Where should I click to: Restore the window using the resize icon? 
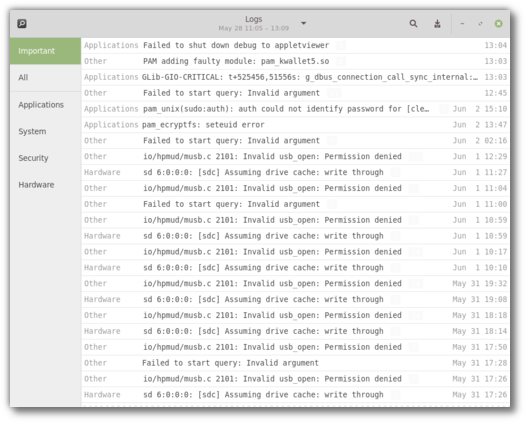point(480,23)
